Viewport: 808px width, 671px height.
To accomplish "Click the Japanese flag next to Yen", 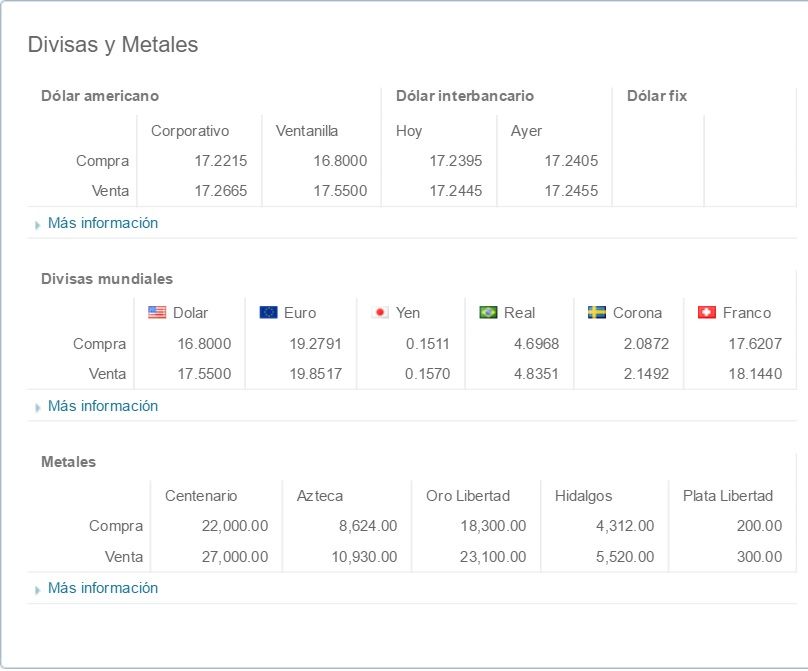I will point(381,312).
